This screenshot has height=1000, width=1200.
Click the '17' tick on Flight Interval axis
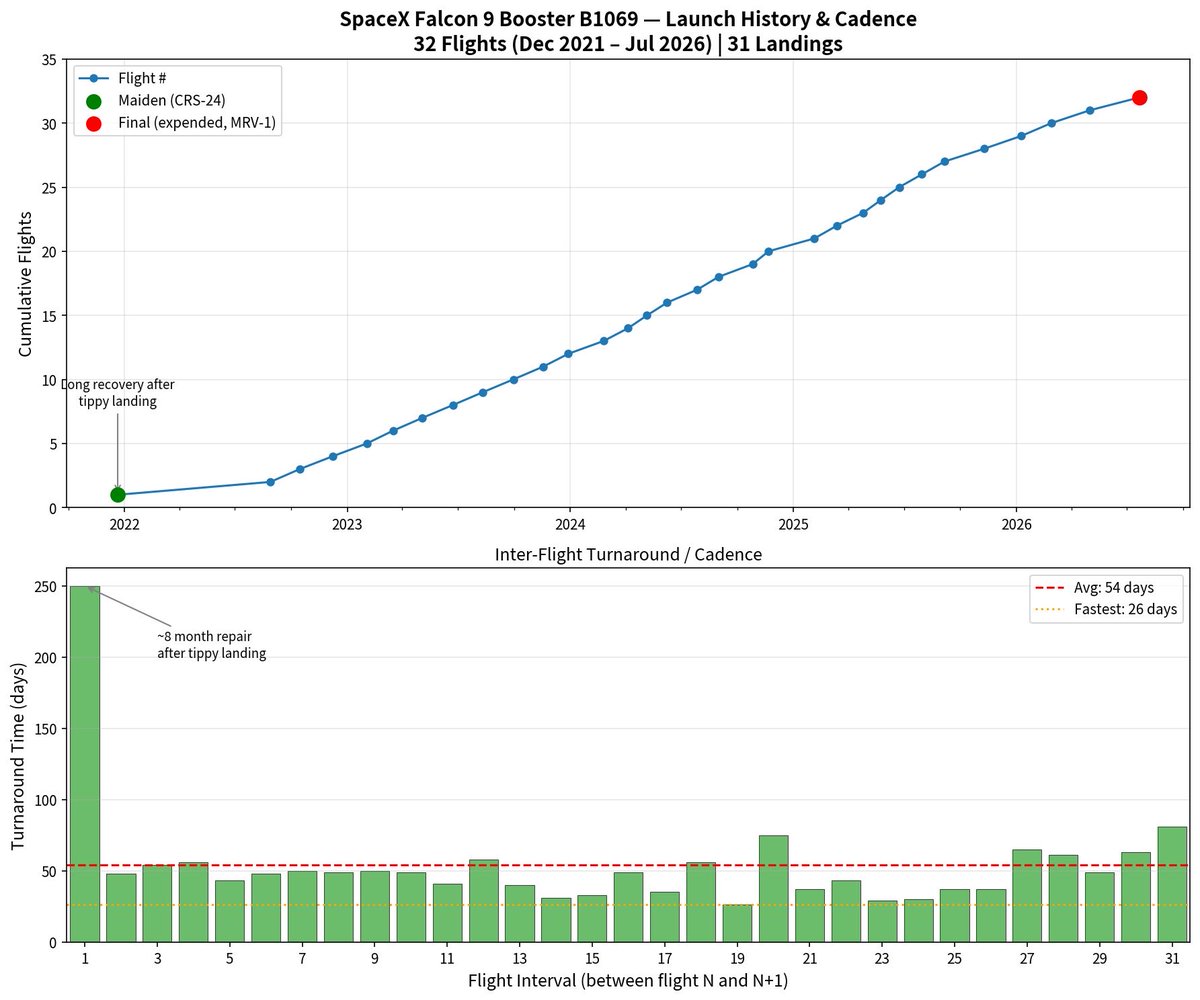click(x=665, y=960)
